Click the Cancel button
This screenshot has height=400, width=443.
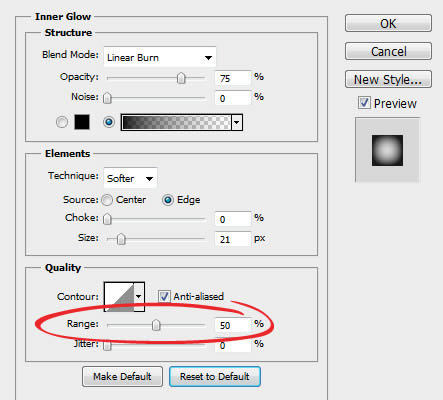pos(388,51)
